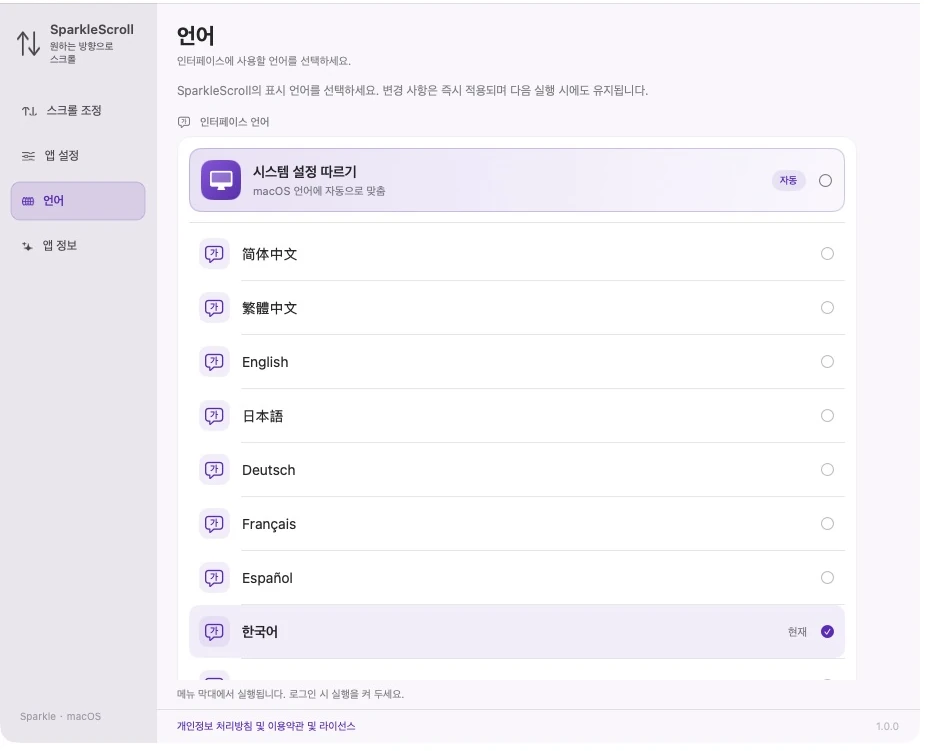
Task: Click the Sparkle · macOS footer text
Action: click(60, 717)
